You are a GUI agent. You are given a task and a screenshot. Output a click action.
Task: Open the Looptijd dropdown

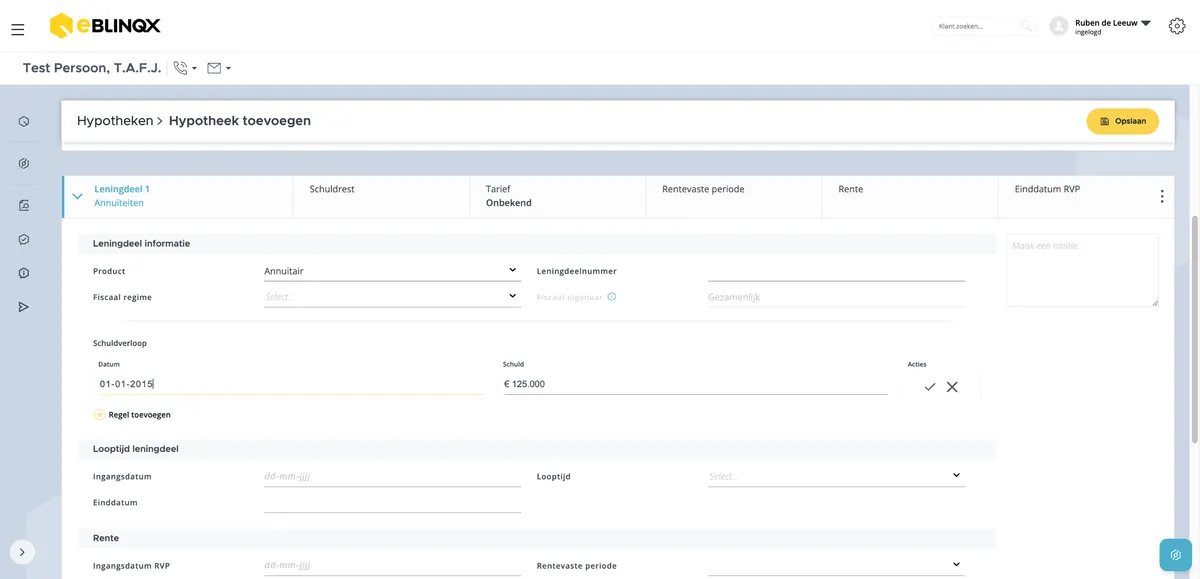836,477
